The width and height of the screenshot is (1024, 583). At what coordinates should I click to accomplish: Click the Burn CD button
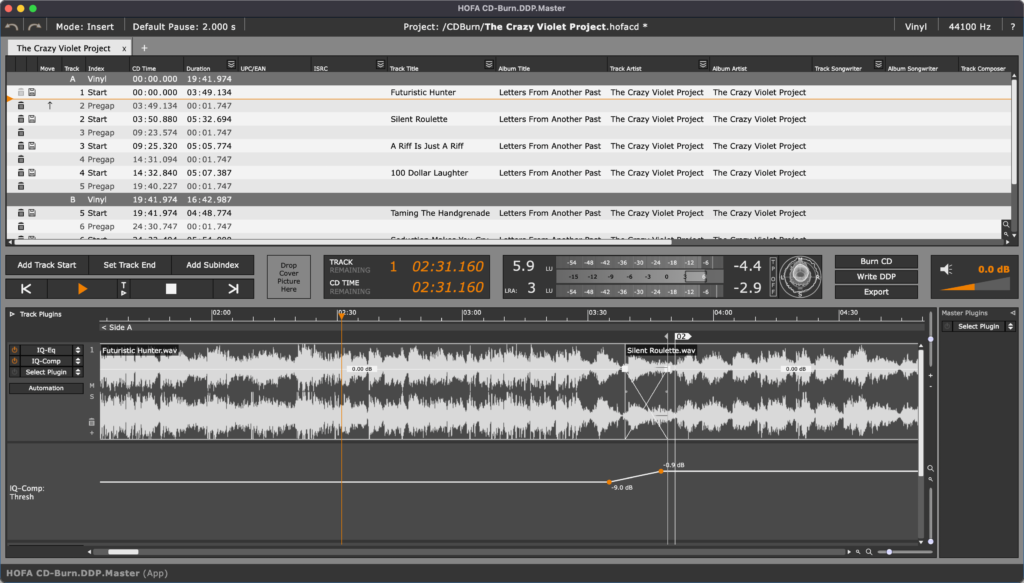(875, 262)
